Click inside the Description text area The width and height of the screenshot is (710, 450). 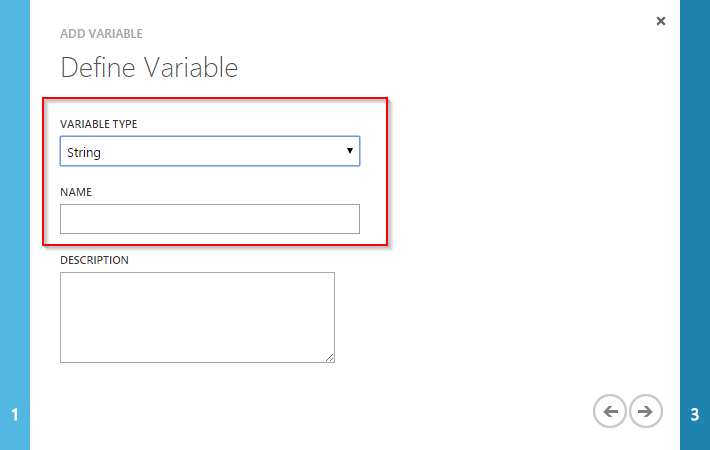pos(197,316)
